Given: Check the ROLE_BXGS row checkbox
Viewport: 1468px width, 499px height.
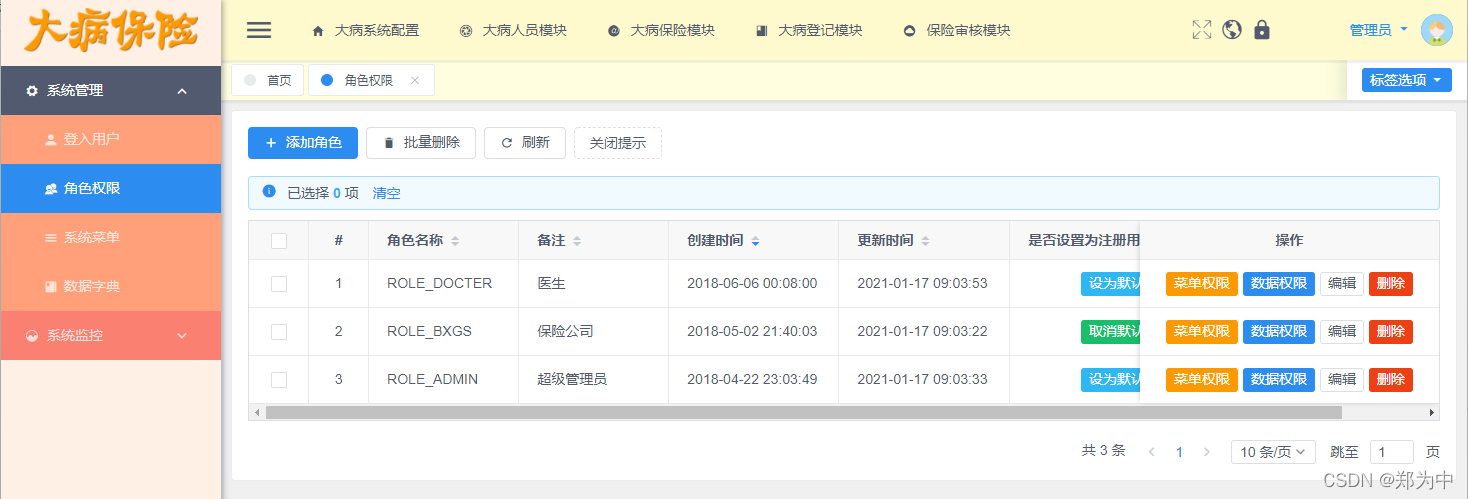Looking at the screenshot, I should pyautogui.click(x=279, y=332).
